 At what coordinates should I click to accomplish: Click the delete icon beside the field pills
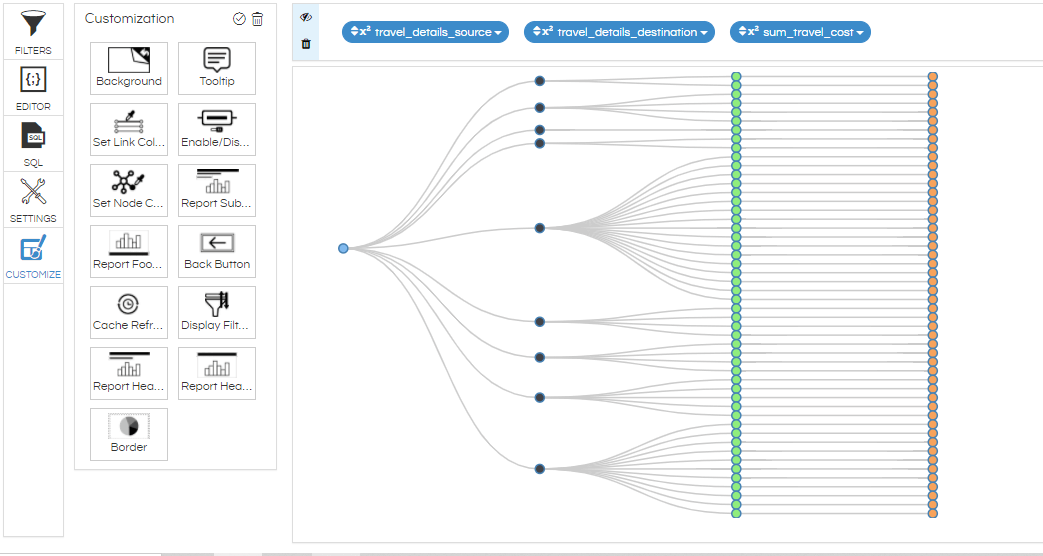(x=306, y=44)
